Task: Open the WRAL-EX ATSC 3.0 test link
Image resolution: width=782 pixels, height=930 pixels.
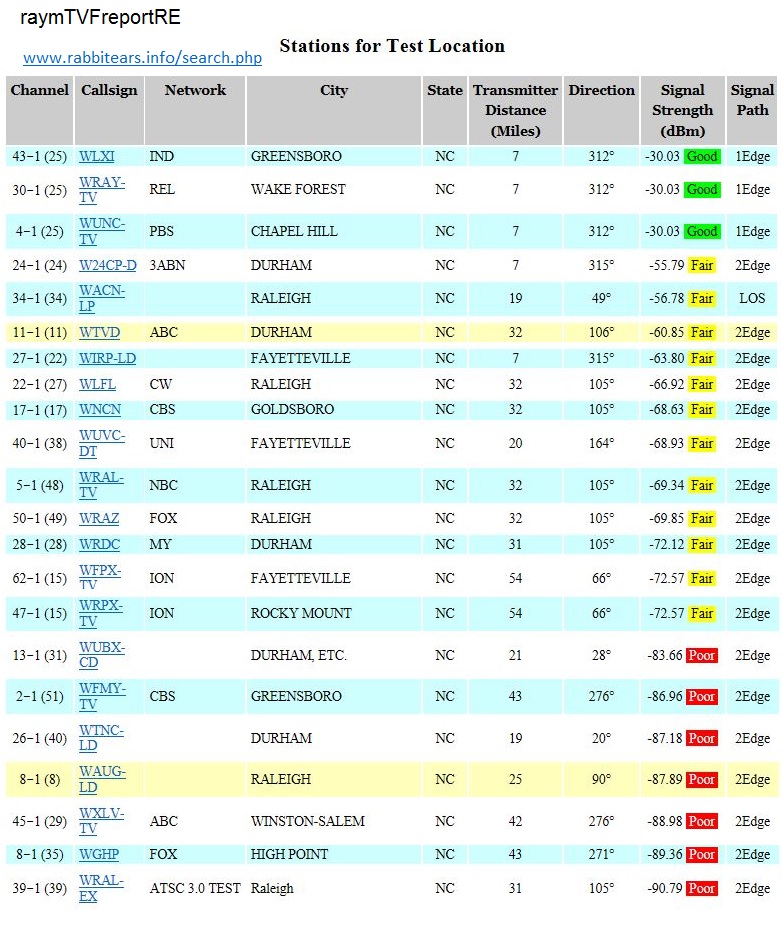Action: coord(102,888)
